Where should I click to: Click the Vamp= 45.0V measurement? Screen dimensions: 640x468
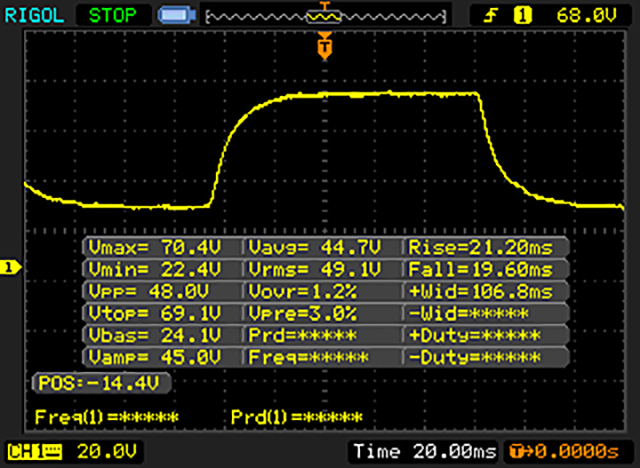pyautogui.click(x=155, y=357)
